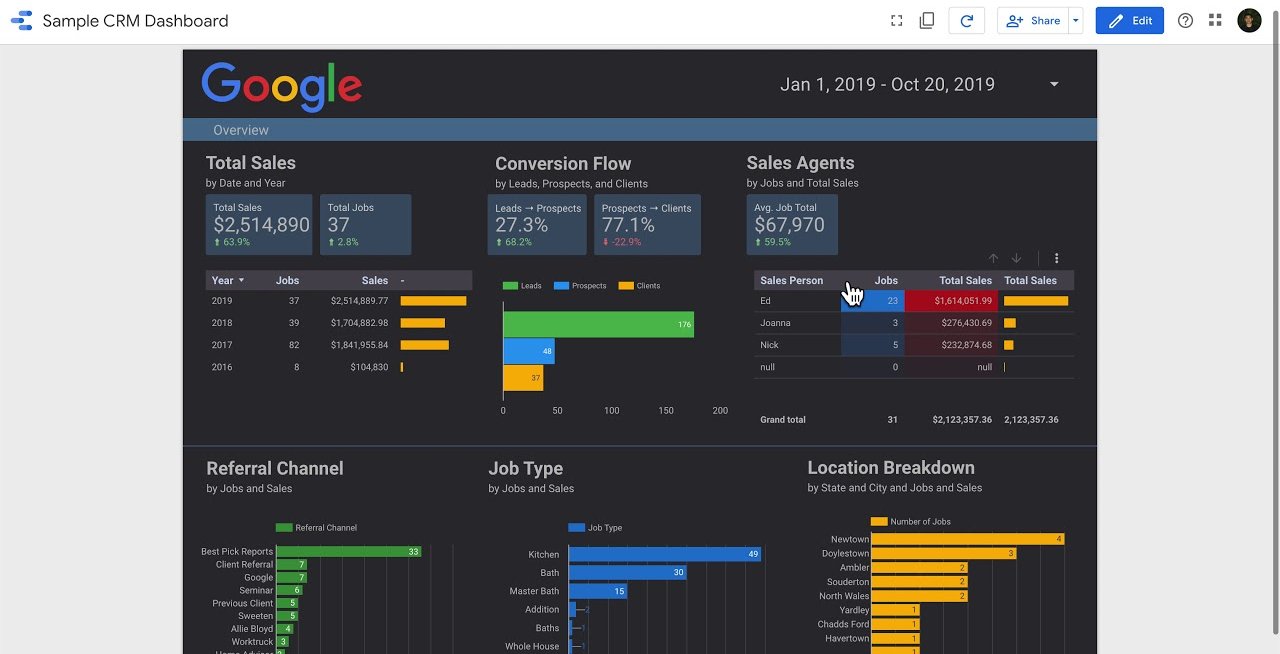
Task: Click the Sales header in Total Sales table
Action: (x=375, y=281)
